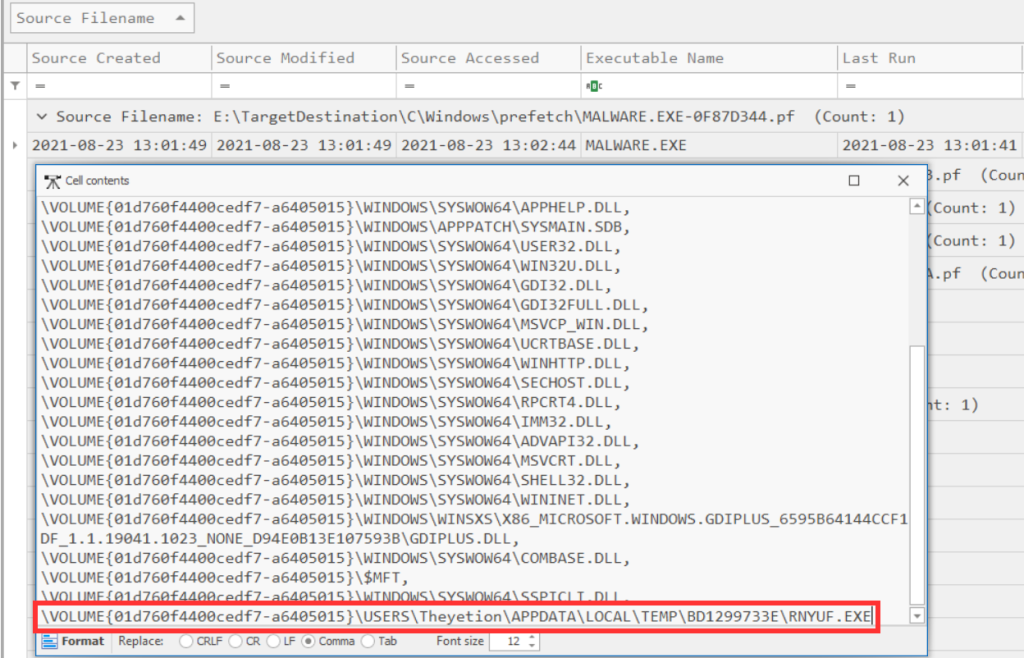Click the $MFT path line
The height and width of the screenshot is (658, 1024).
[x=225, y=578]
